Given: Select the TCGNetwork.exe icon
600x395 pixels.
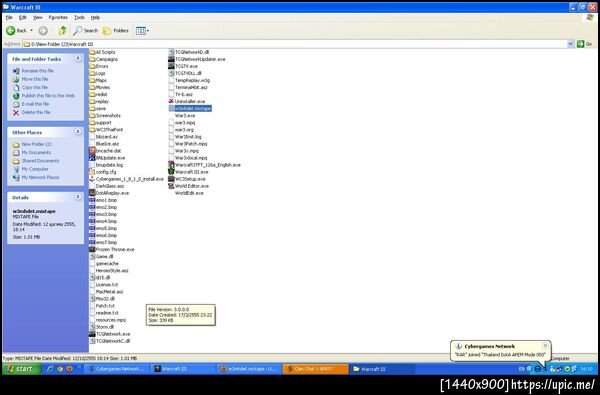Looking at the screenshot, I should (x=92, y=334).
